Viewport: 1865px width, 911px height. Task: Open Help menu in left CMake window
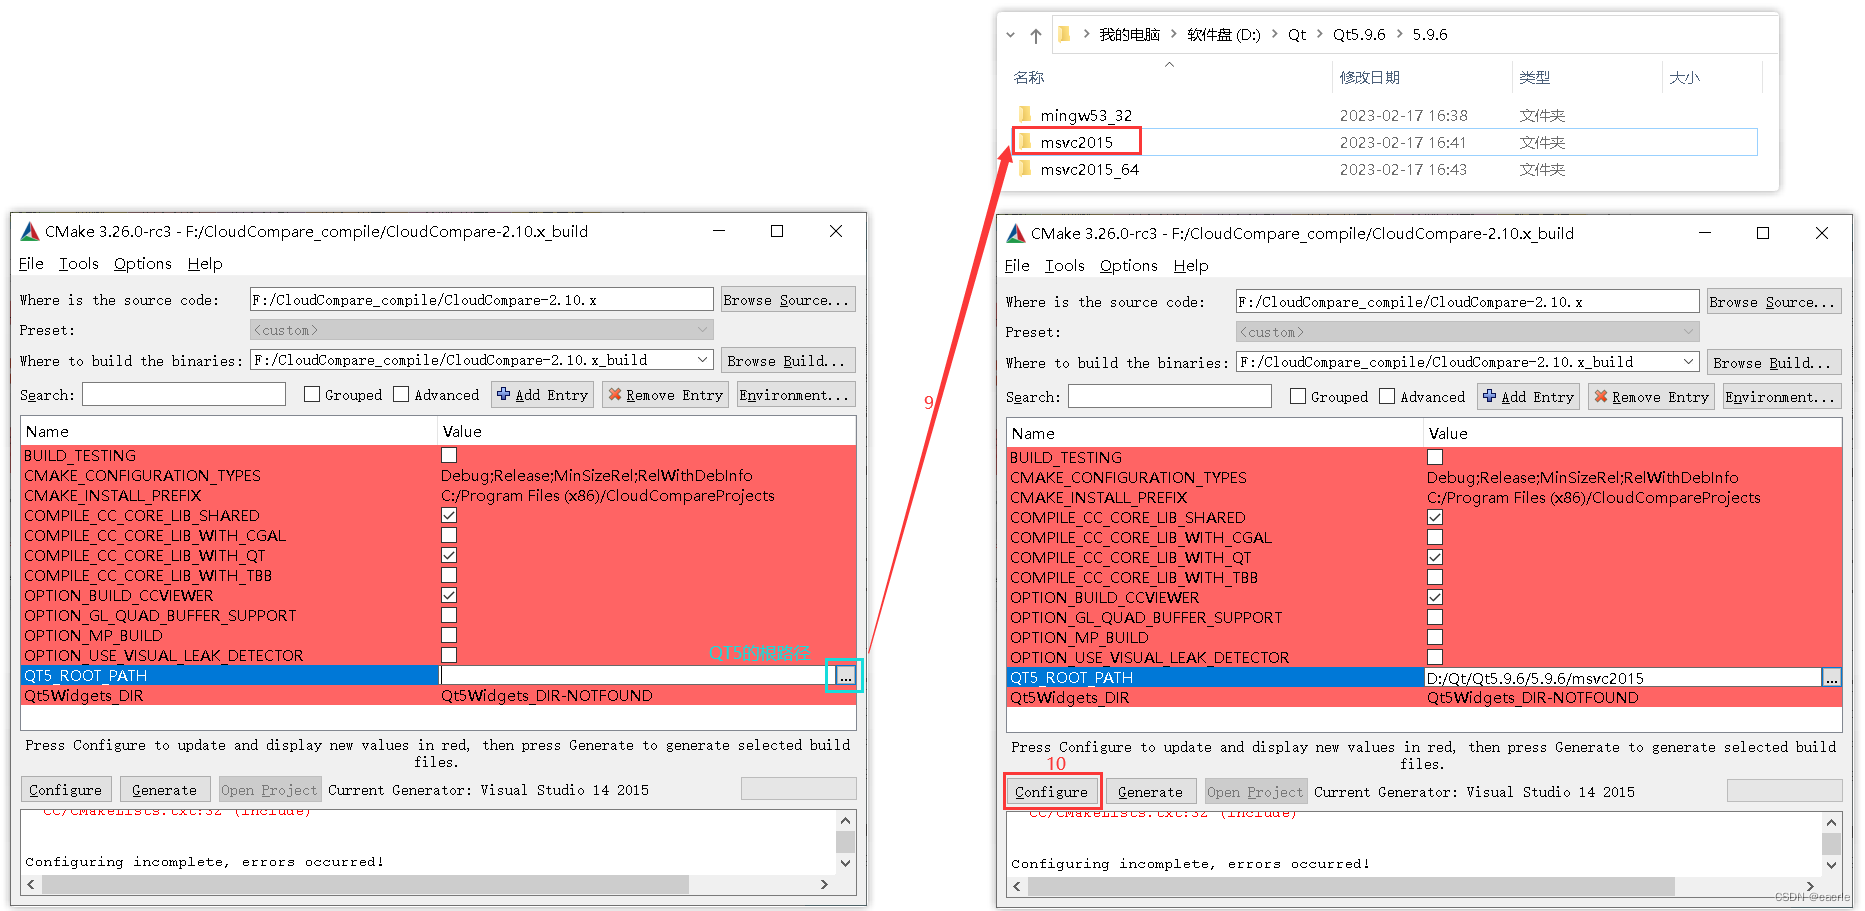205,264
